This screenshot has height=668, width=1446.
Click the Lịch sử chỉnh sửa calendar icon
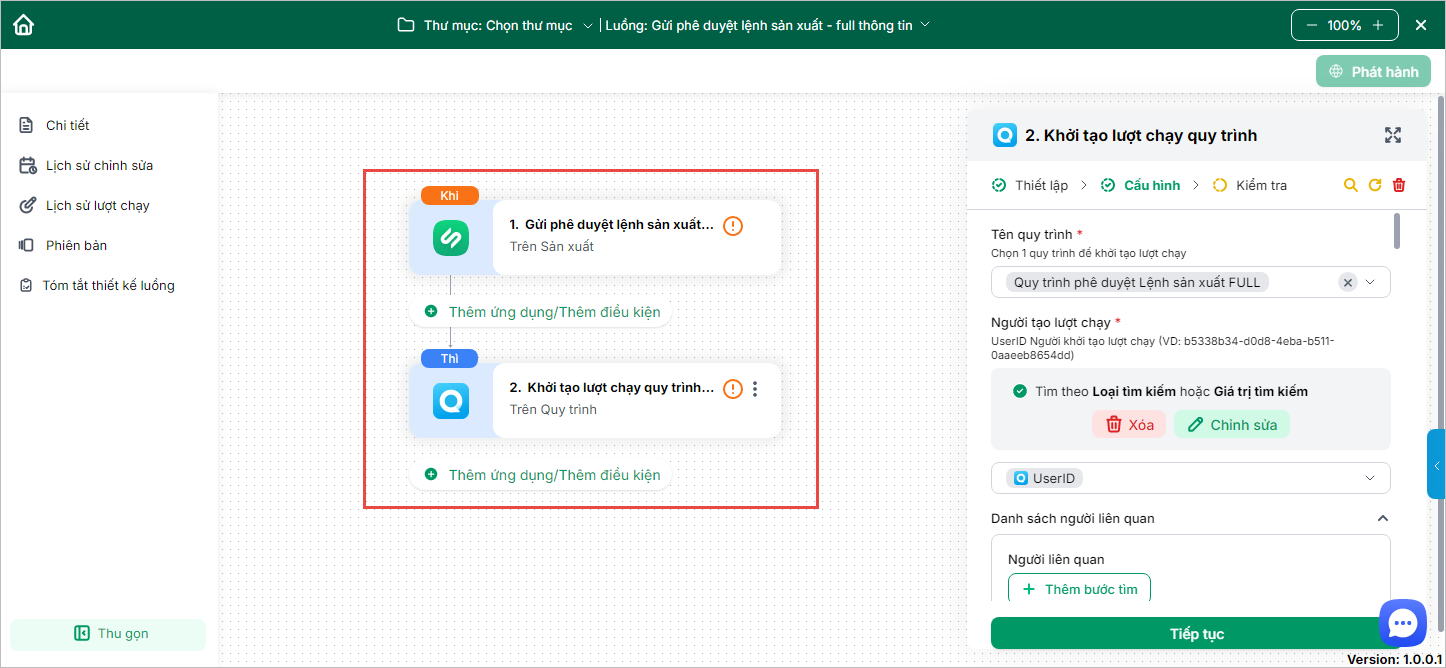coord(27,165)
